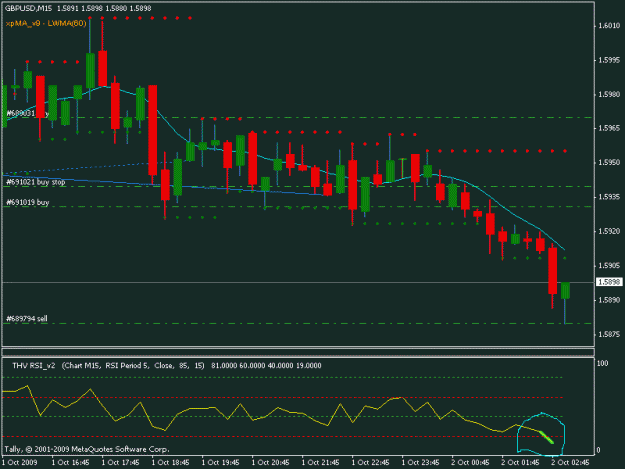Click the 1.5965 price axis label
This screenshot has width=625, height=469.
pyautogui.click(x=609, y=128)
